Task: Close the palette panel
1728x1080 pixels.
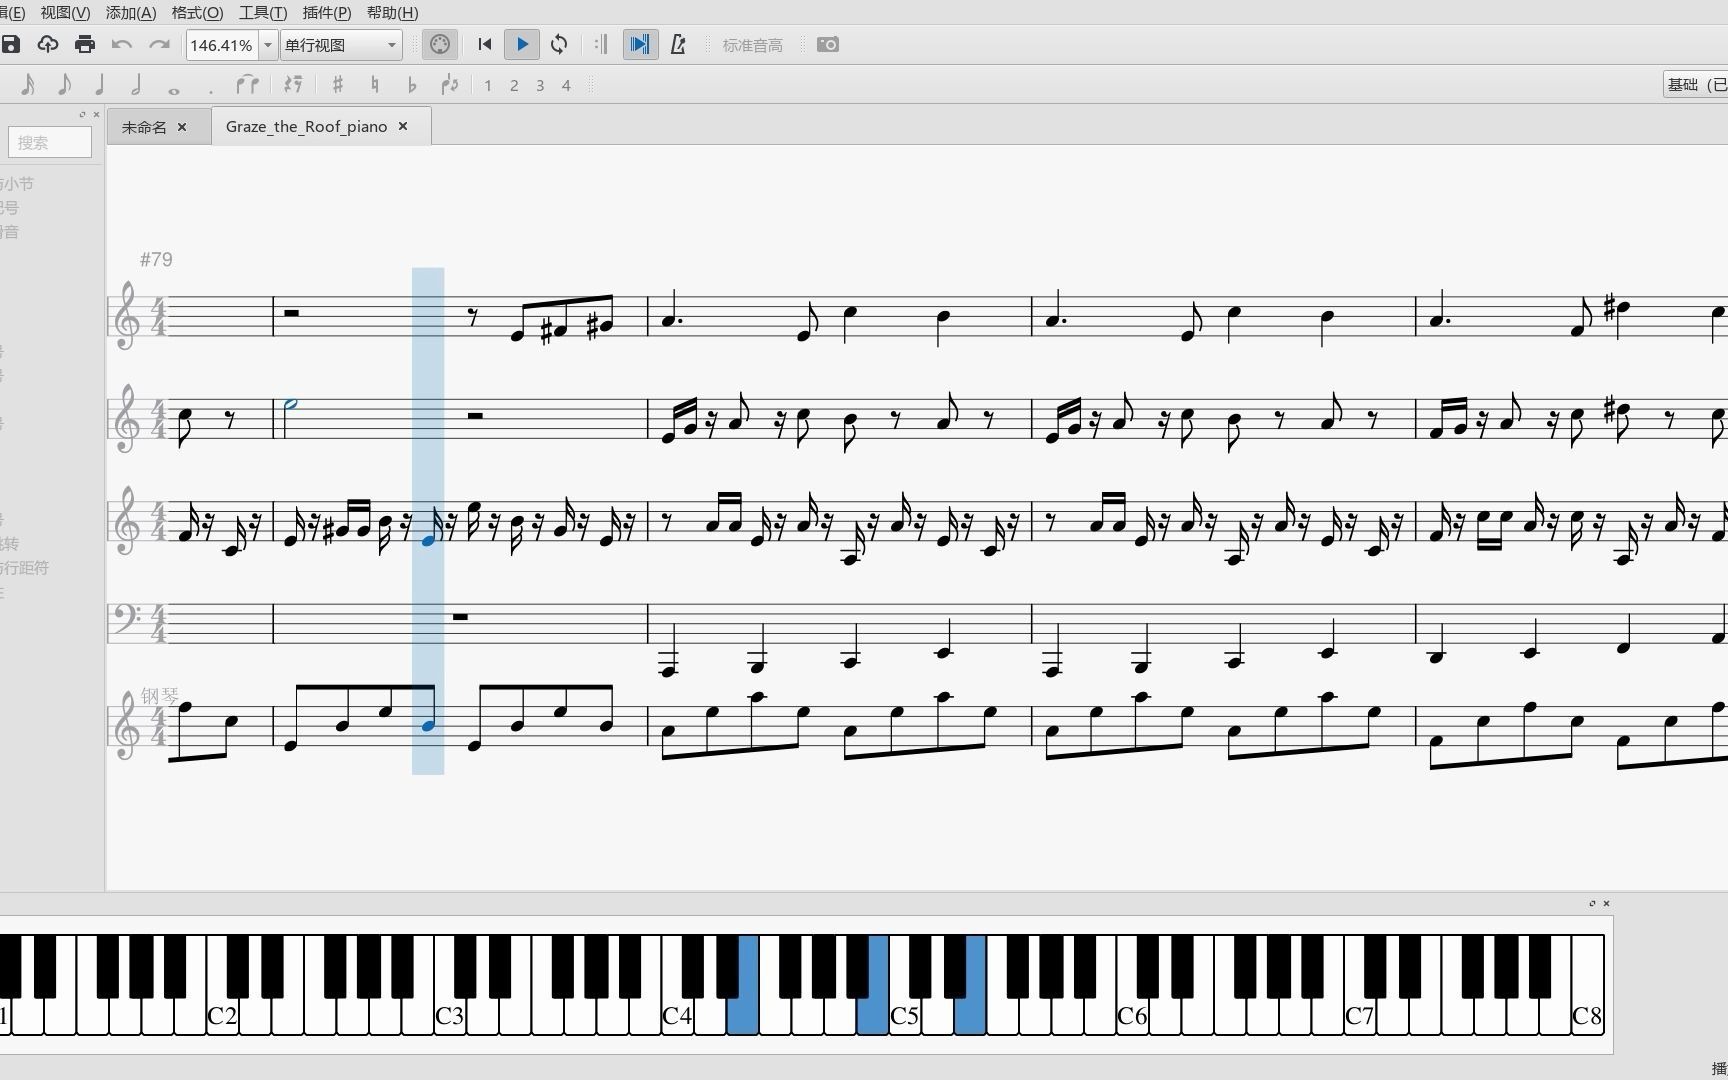Action: [96, 115]
